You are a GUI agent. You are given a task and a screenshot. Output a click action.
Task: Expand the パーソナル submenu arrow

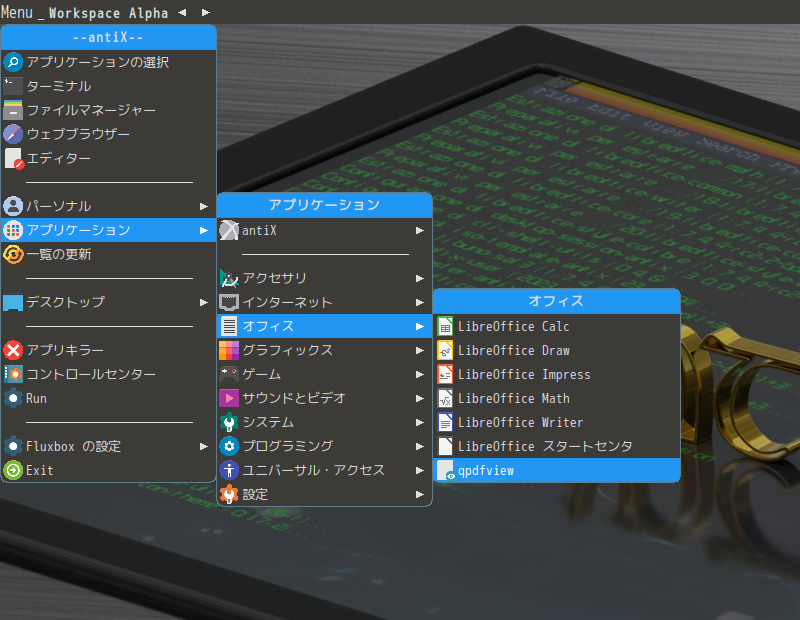point(204,206)
